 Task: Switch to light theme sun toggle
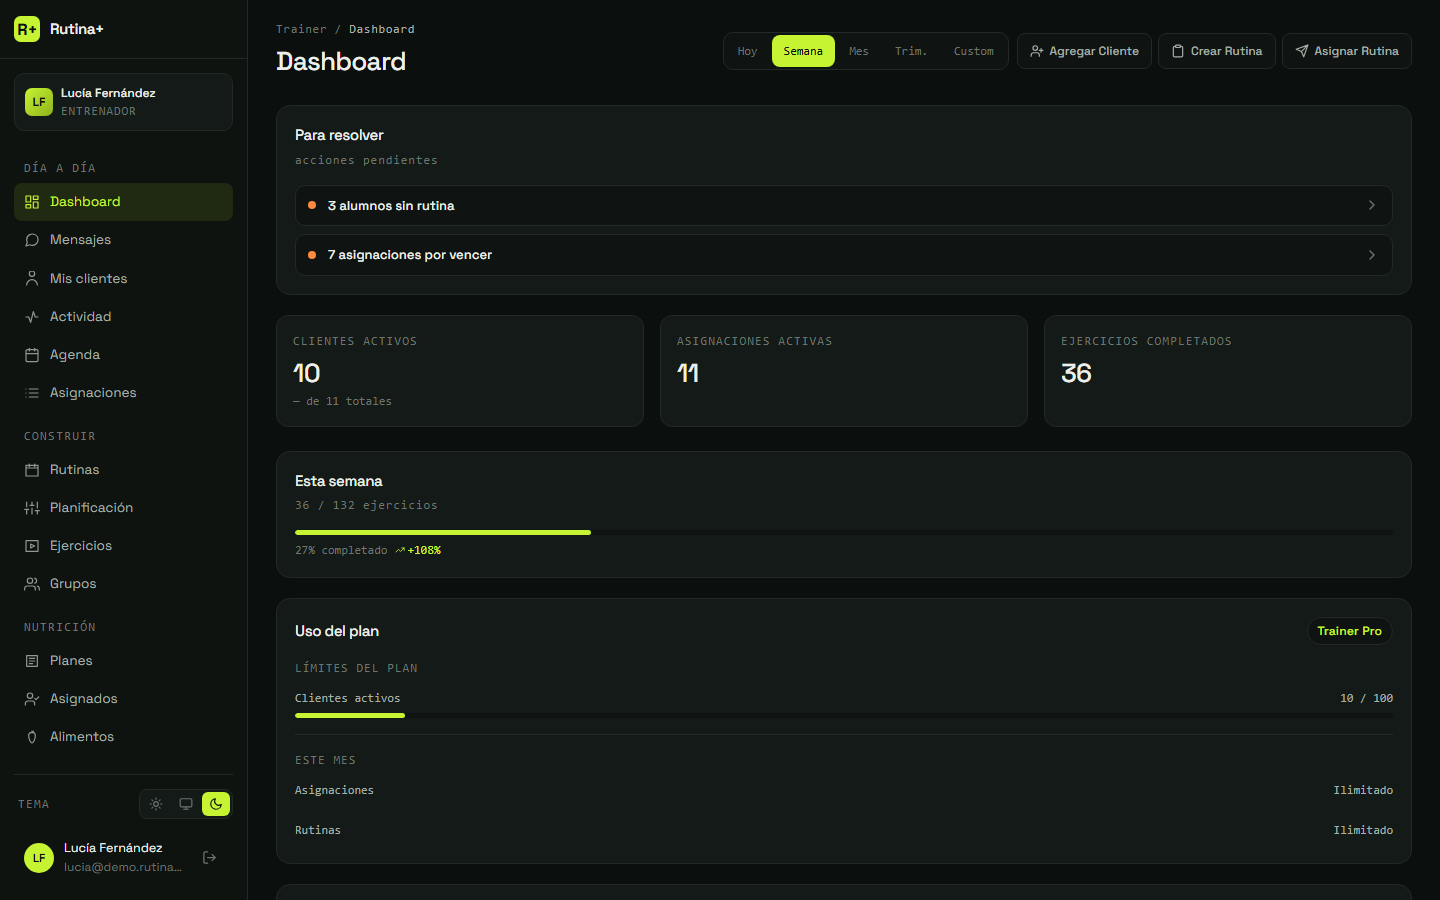click(156, 804)
